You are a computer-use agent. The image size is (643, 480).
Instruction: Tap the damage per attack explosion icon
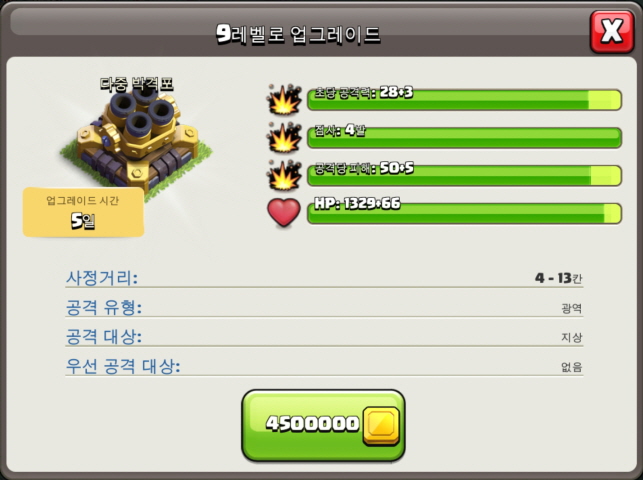[x=284, y=175]
